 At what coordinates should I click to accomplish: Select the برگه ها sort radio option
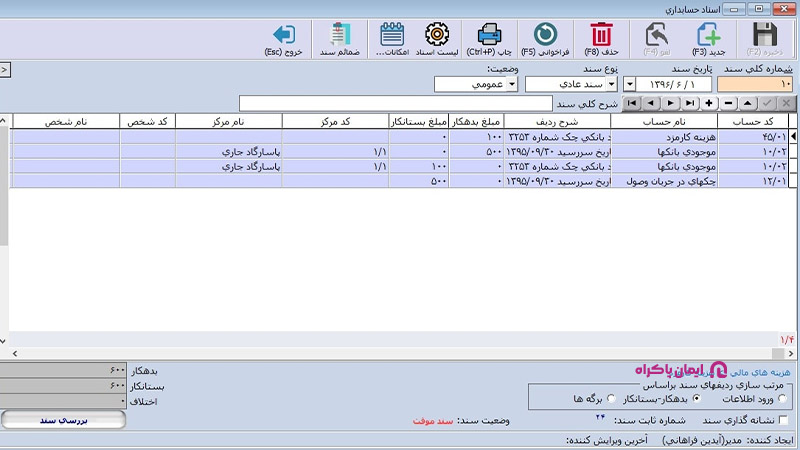(x=611, y=399)
